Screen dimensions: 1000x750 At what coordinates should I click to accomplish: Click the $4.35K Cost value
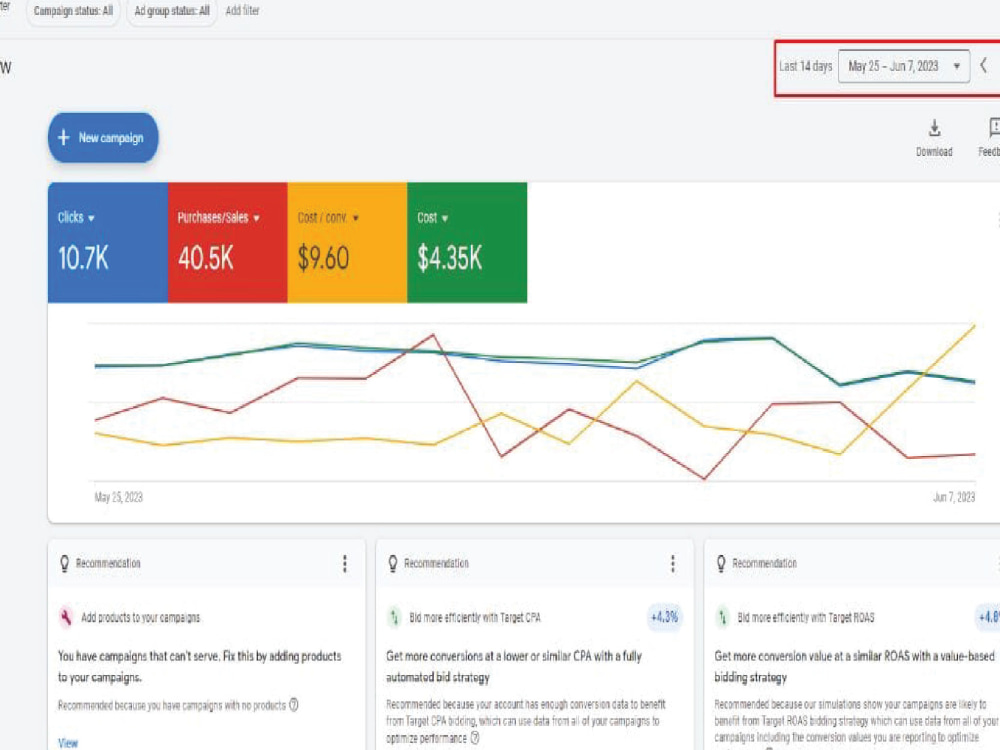tap(450, 258)
